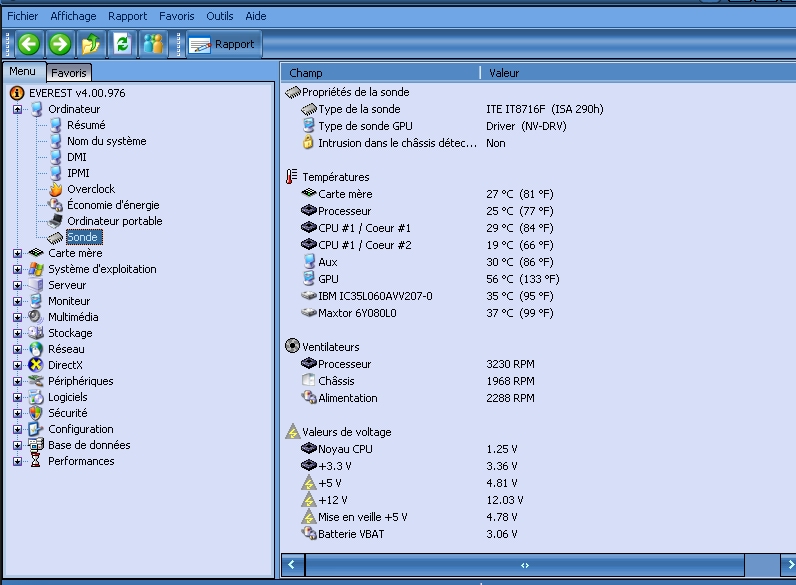Switch to the Favoris tab
Screen dimensions: 796x585
(69, 73)
